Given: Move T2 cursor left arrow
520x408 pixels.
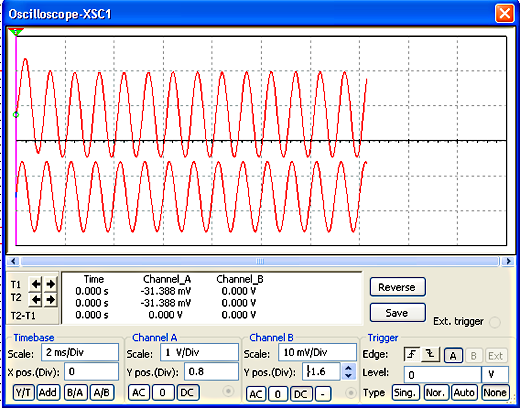Looking at the screenshot, I should click(x=36, y=300).
